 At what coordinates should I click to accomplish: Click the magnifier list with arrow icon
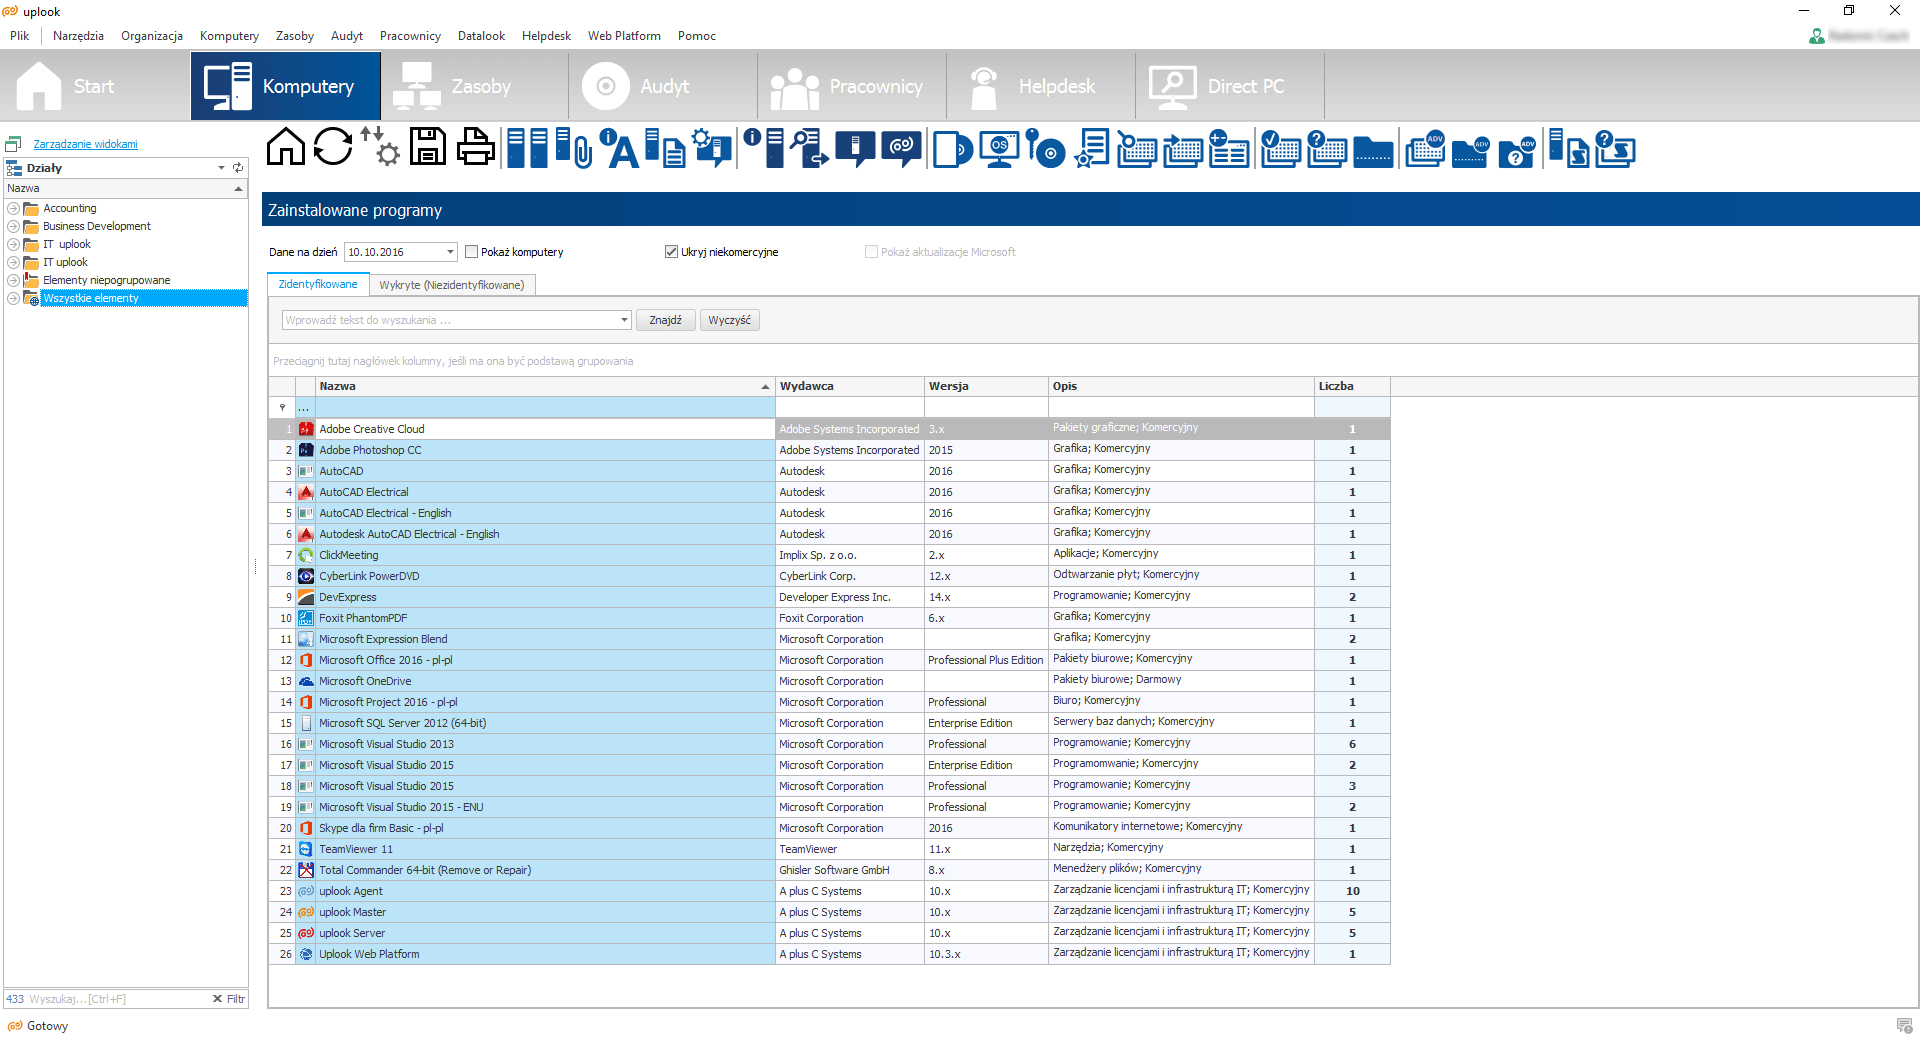pos(809,147)
